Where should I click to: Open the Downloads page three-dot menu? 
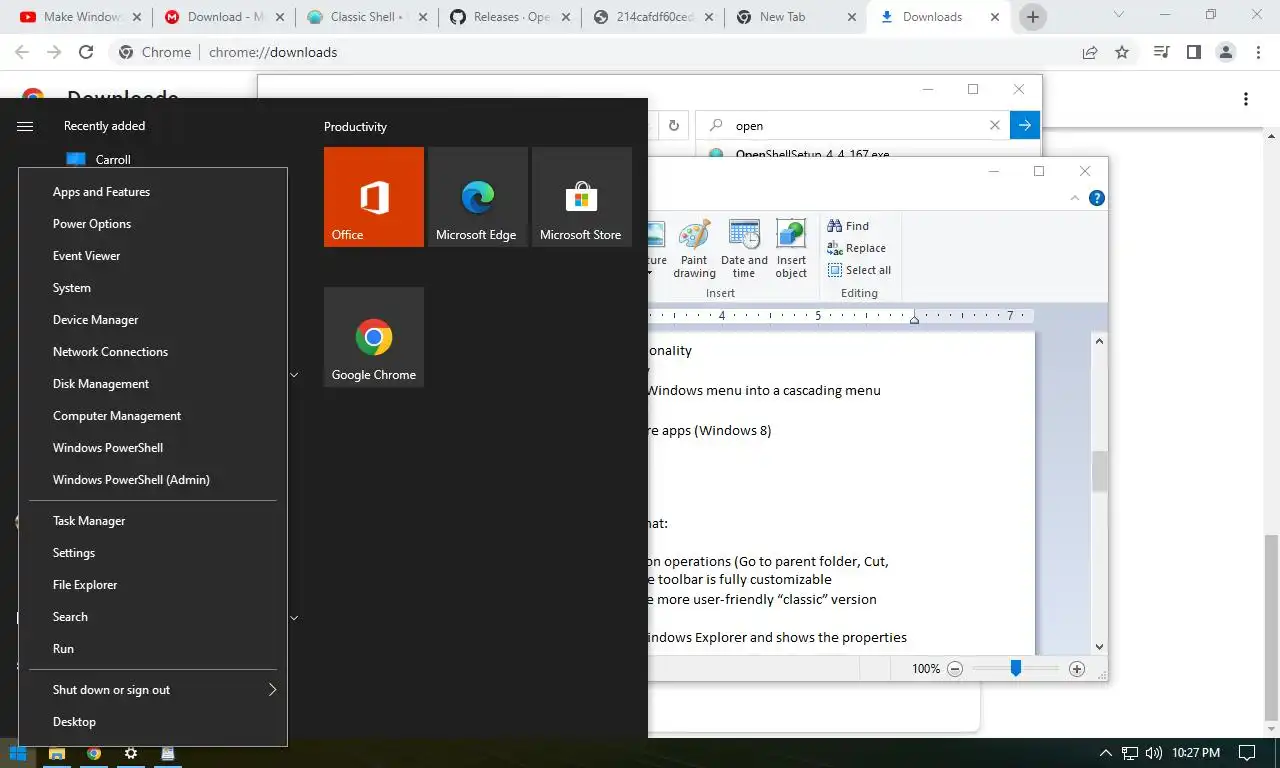[1246, 98]
